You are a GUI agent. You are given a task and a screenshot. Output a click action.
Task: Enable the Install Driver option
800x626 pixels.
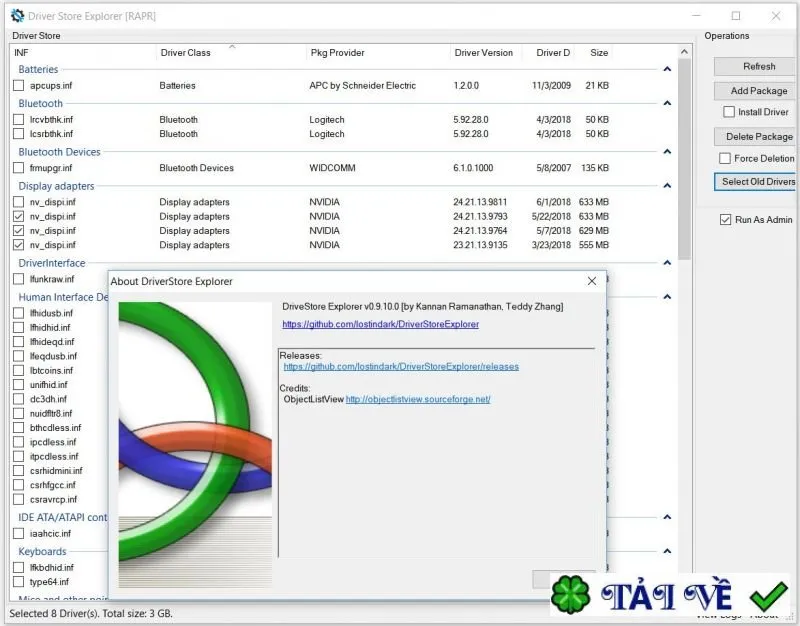(729, 112)
